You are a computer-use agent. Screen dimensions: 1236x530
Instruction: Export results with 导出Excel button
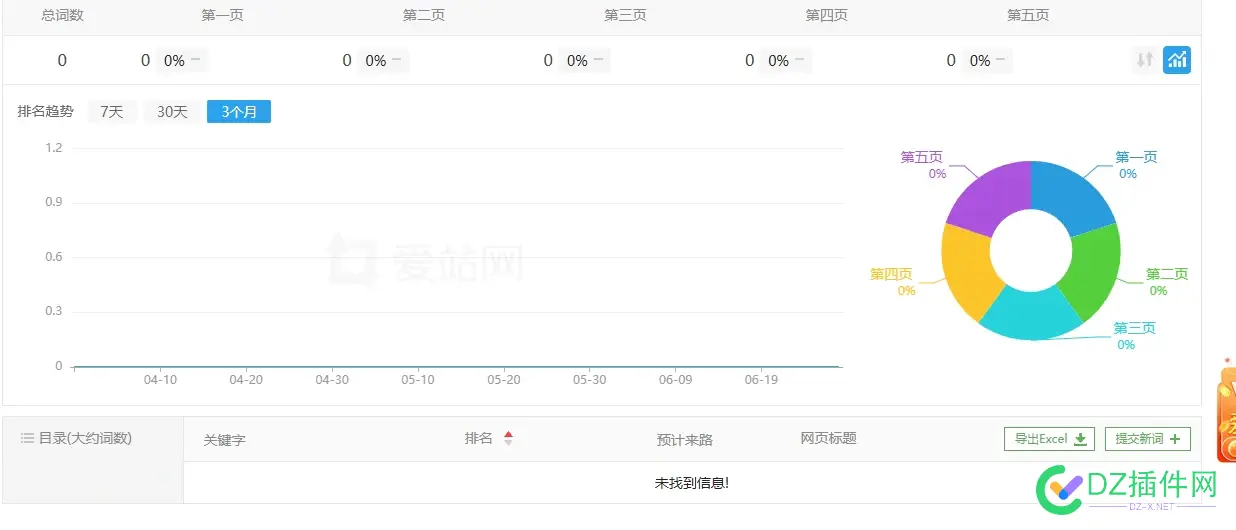click(1049, 438)
